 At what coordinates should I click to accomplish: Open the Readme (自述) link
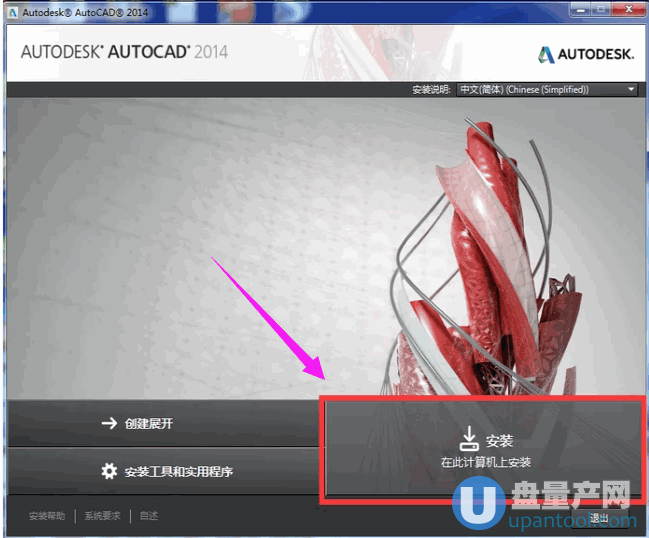click(149, 516)
